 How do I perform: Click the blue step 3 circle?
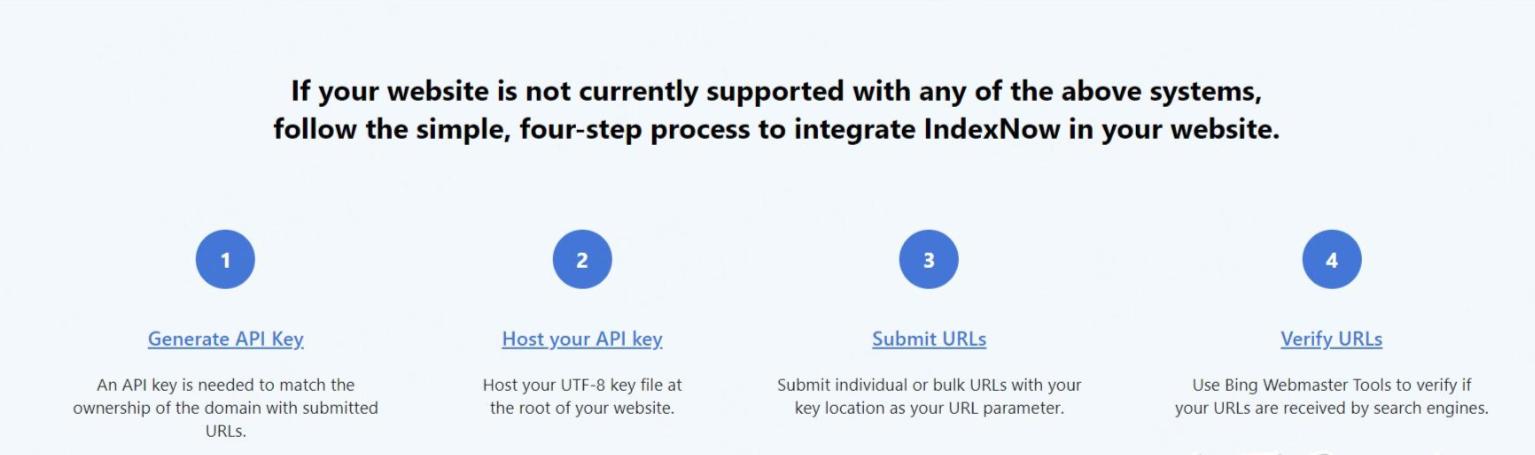click(x=929, y=260)
